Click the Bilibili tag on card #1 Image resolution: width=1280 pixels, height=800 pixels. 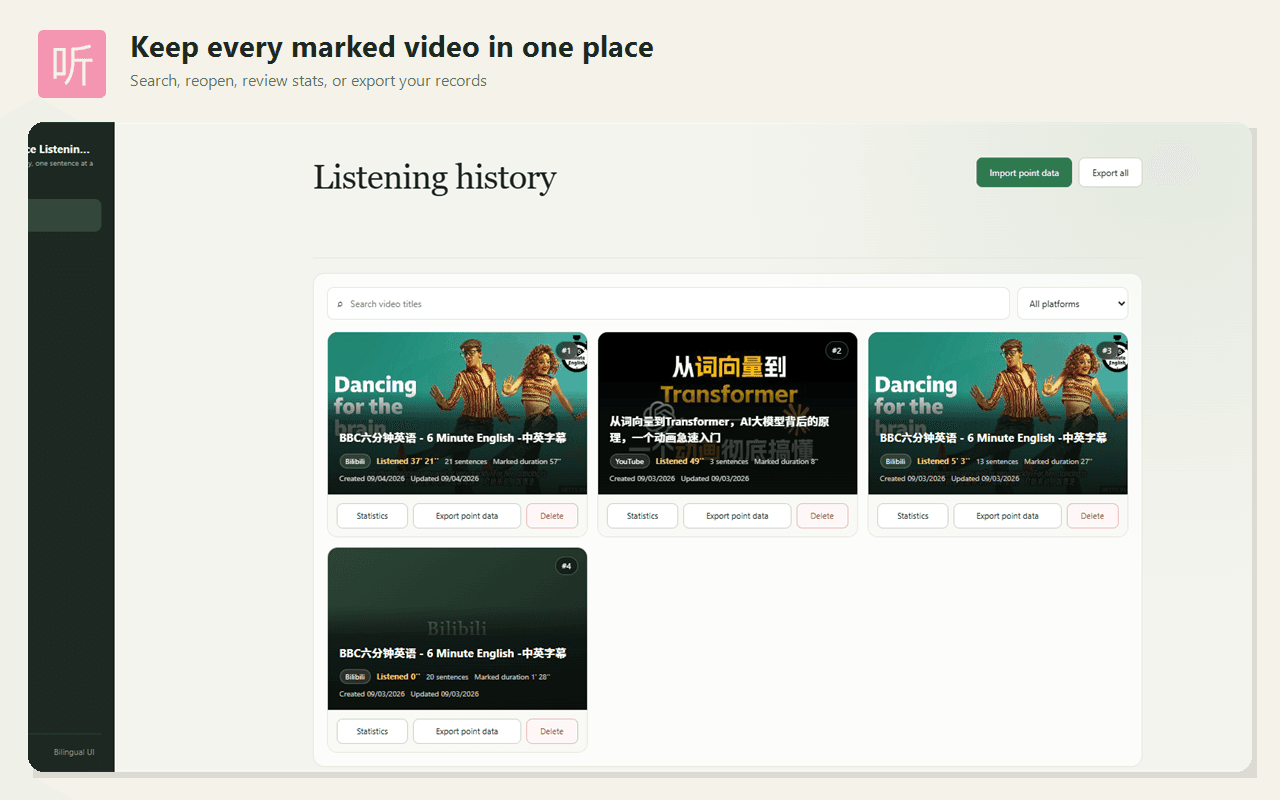355,461
